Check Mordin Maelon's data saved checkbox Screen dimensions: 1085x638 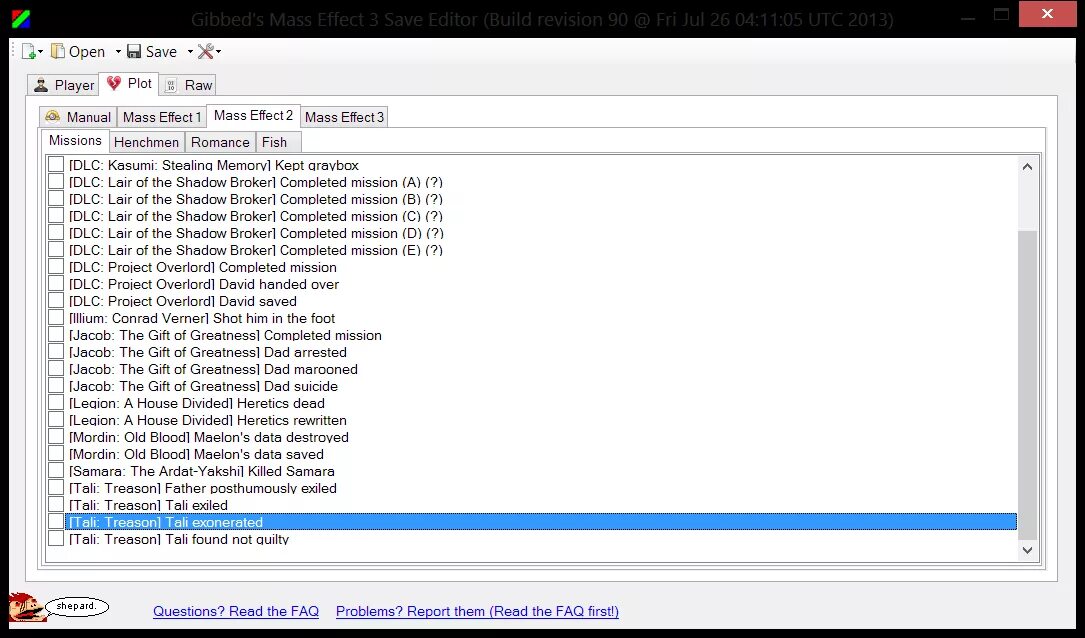(x=56, y=454)
